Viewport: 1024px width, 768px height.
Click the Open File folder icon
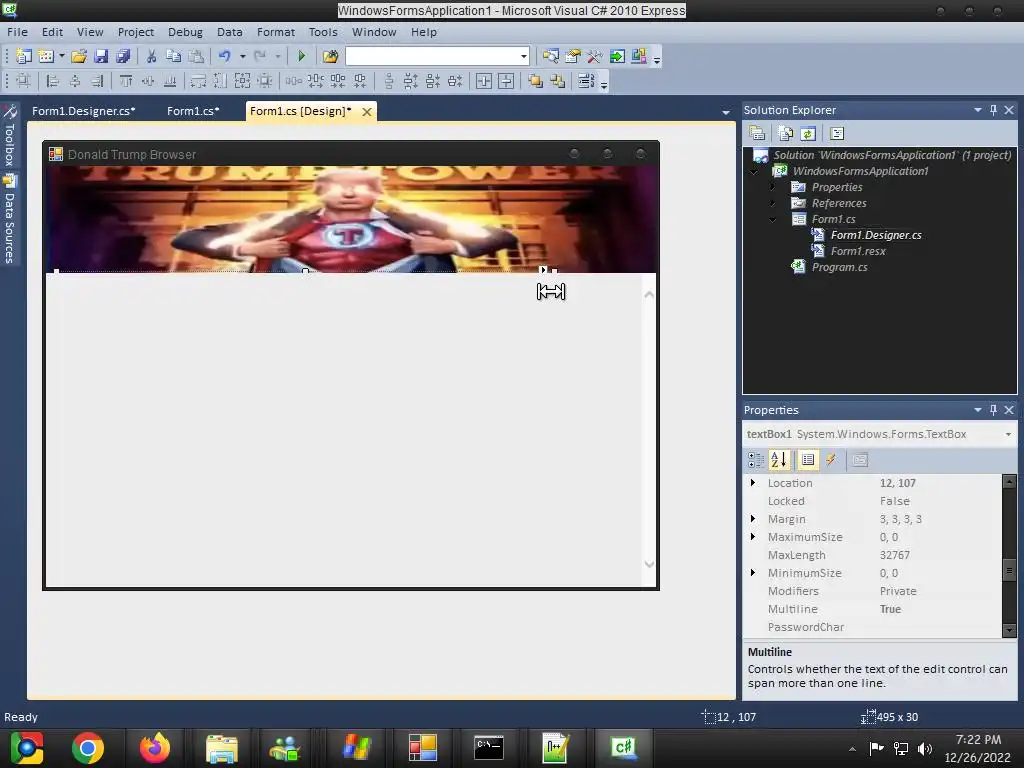click(x=79, y=56)
